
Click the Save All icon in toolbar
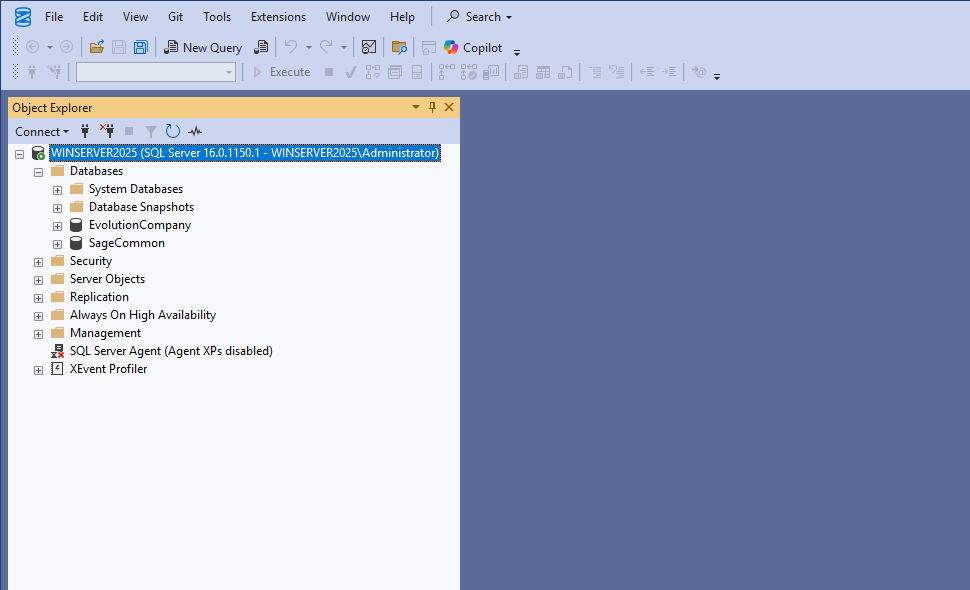click(141, 47)
